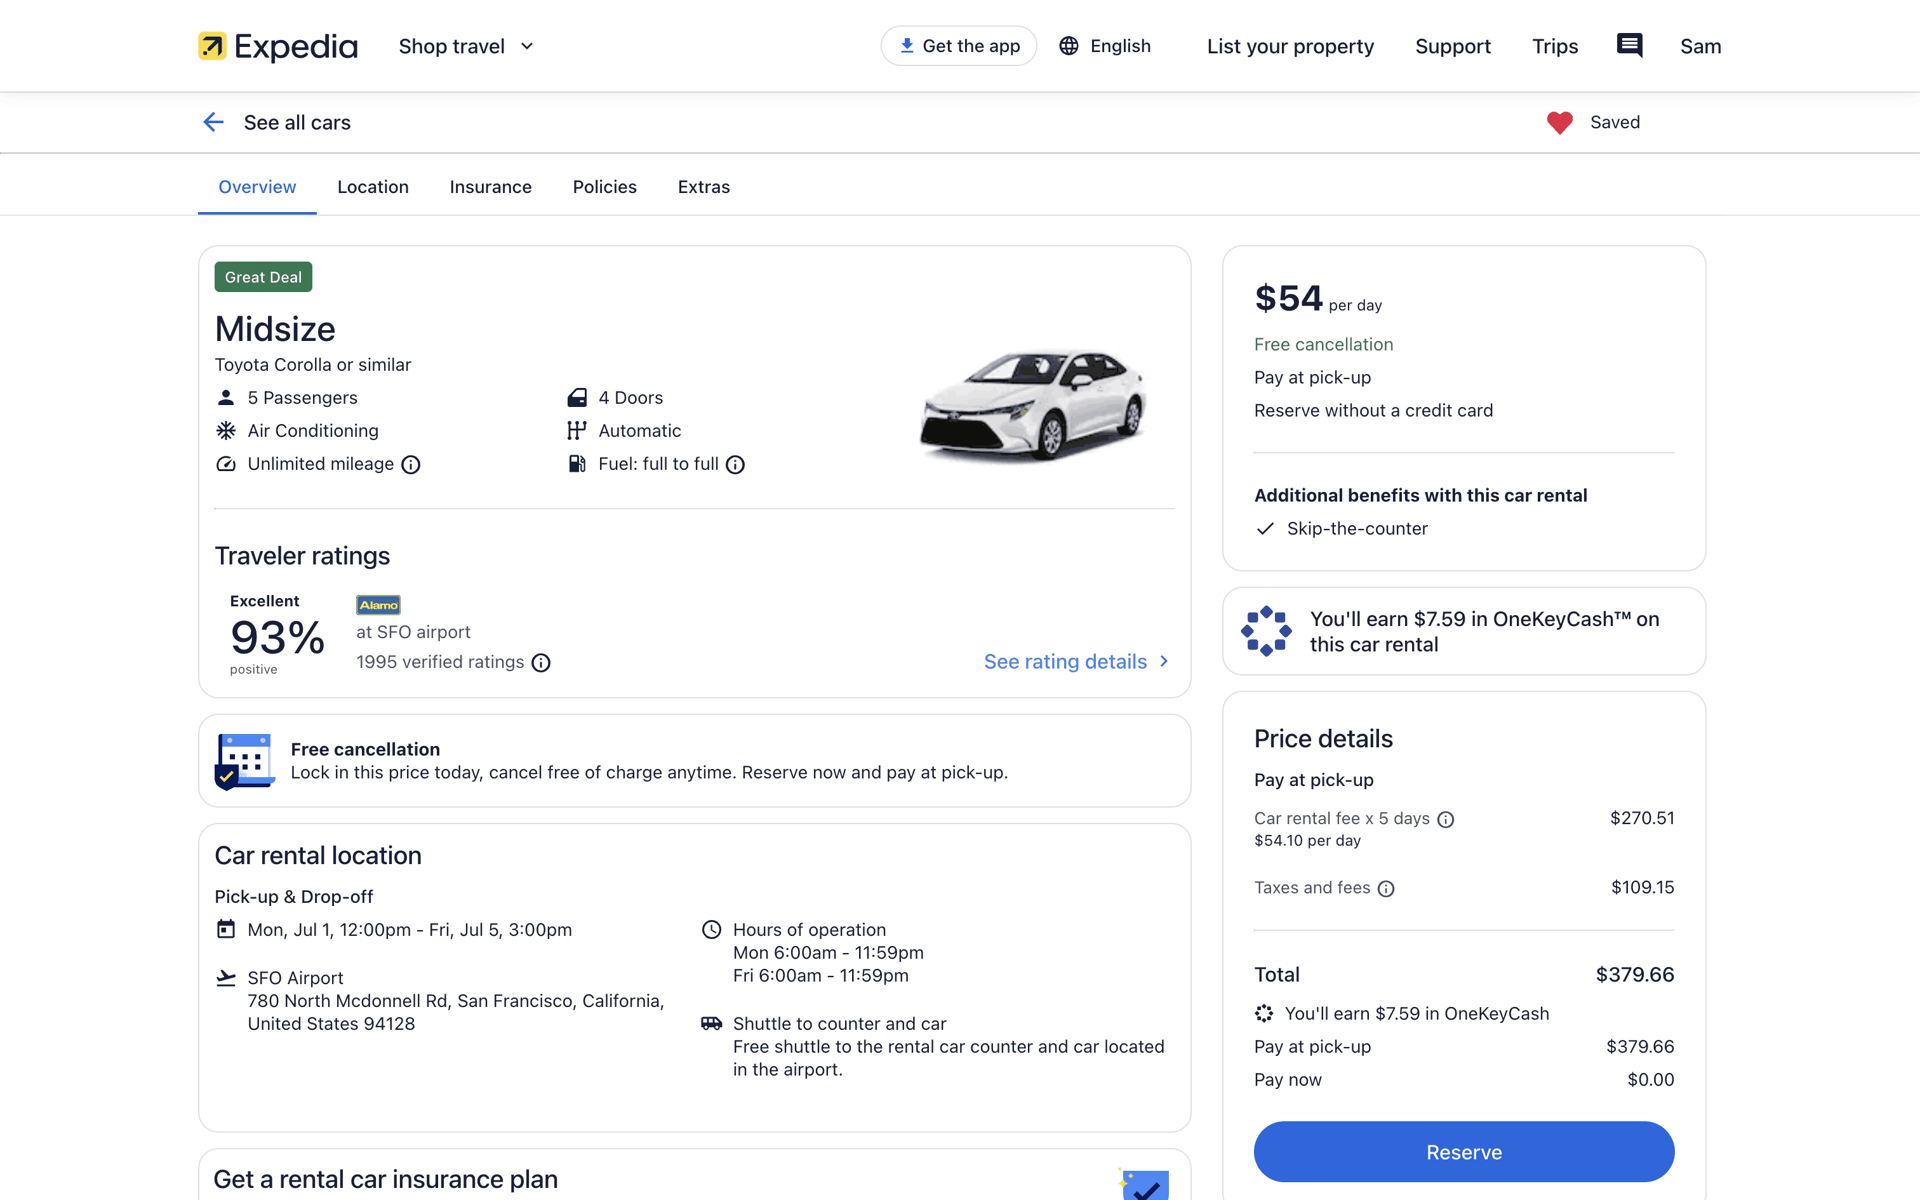Click the Total $379.66 amount

pyautogui.click(x=1634, y=974)
